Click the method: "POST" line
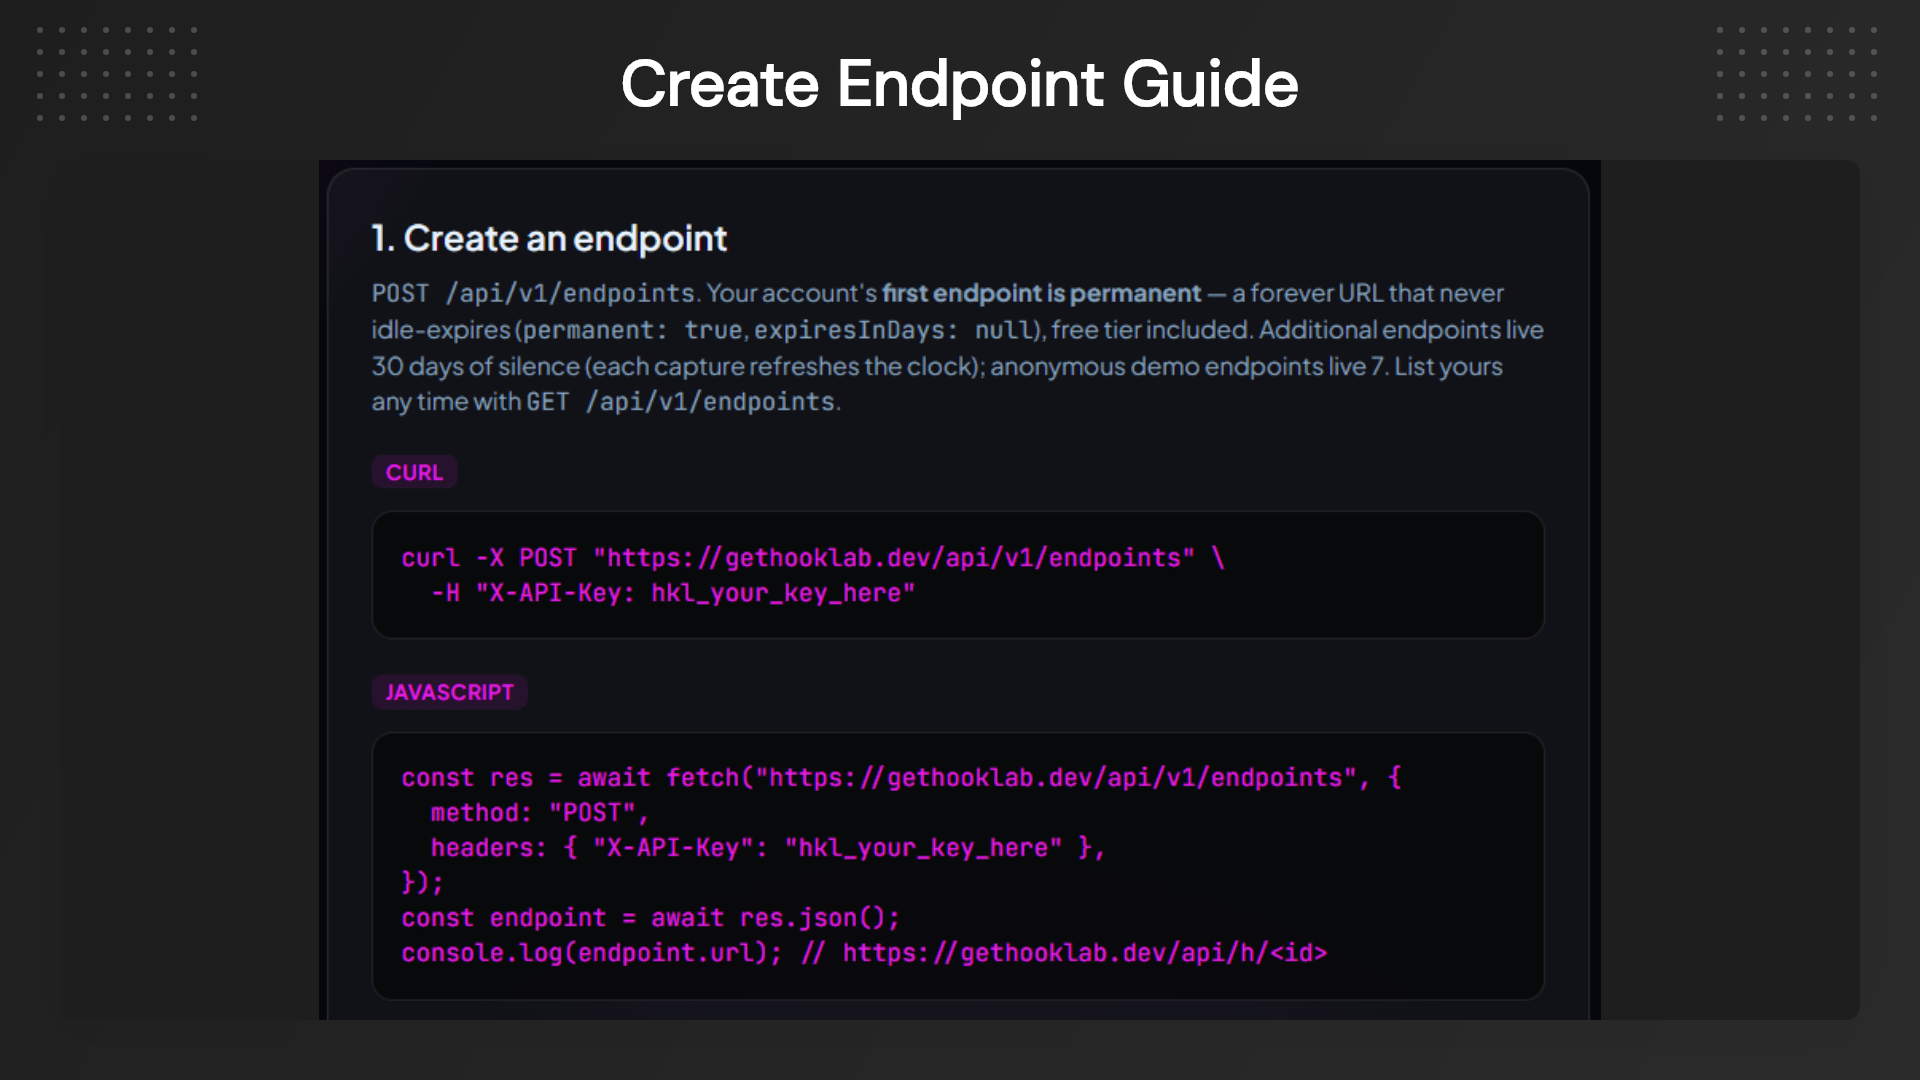1920x1080 pixels. pyautogui.click(x=540, y=813)
